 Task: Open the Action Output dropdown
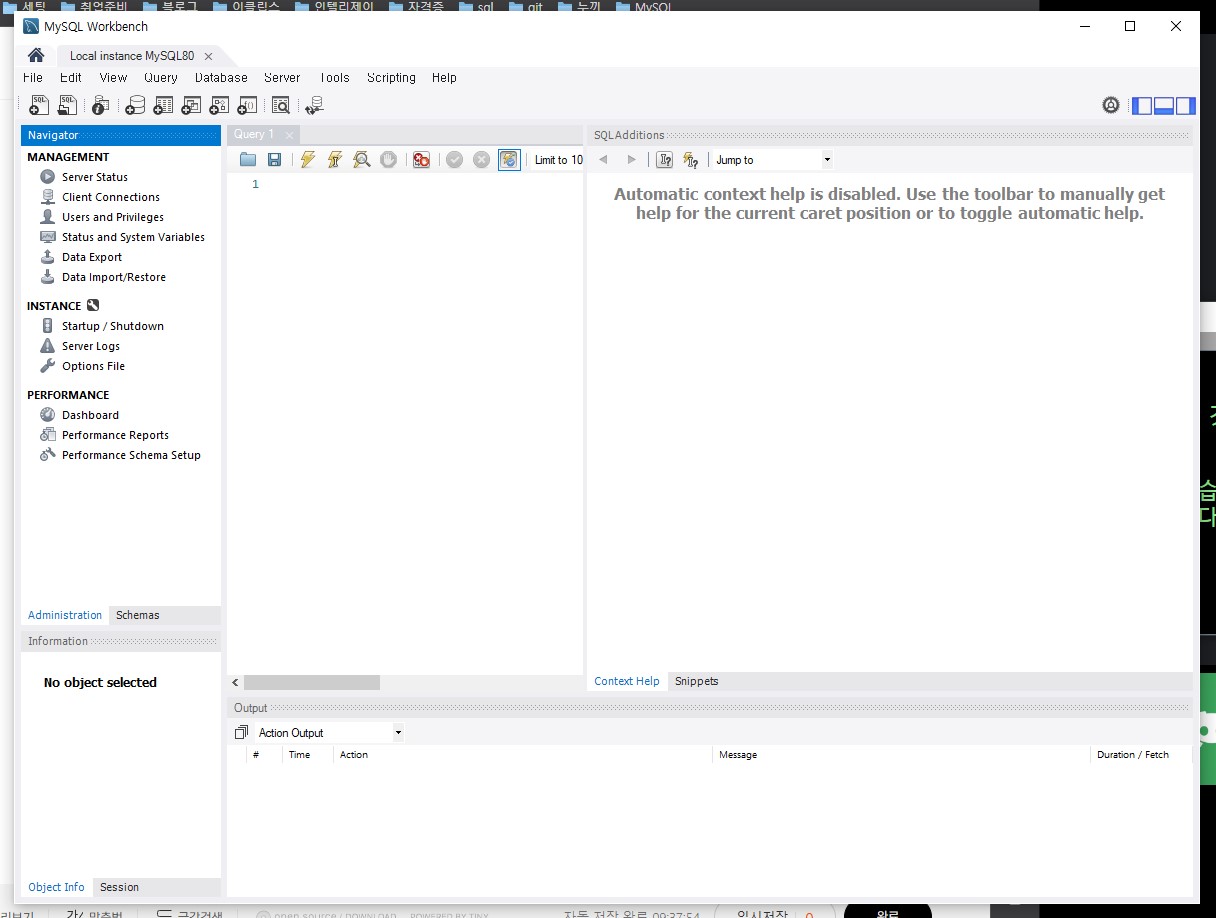[330, 733]
